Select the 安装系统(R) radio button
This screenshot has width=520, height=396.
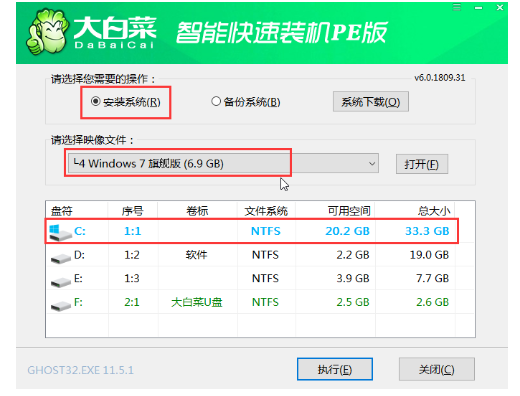click(95, 101)
